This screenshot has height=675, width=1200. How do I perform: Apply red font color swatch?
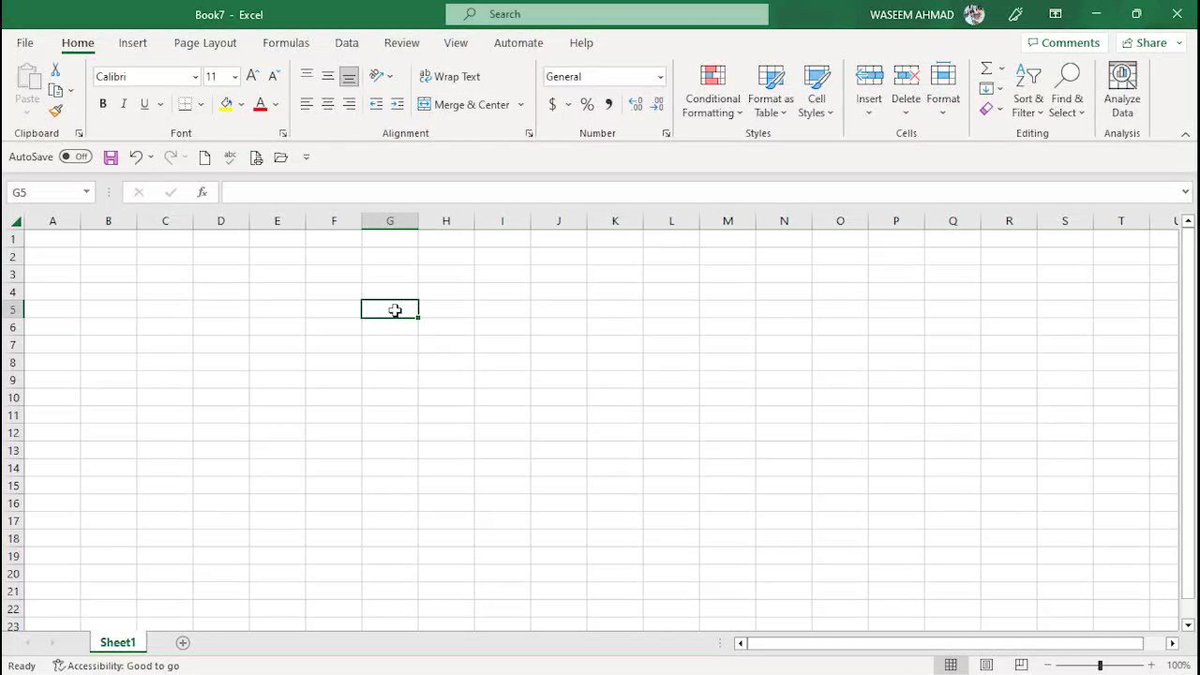260,104
